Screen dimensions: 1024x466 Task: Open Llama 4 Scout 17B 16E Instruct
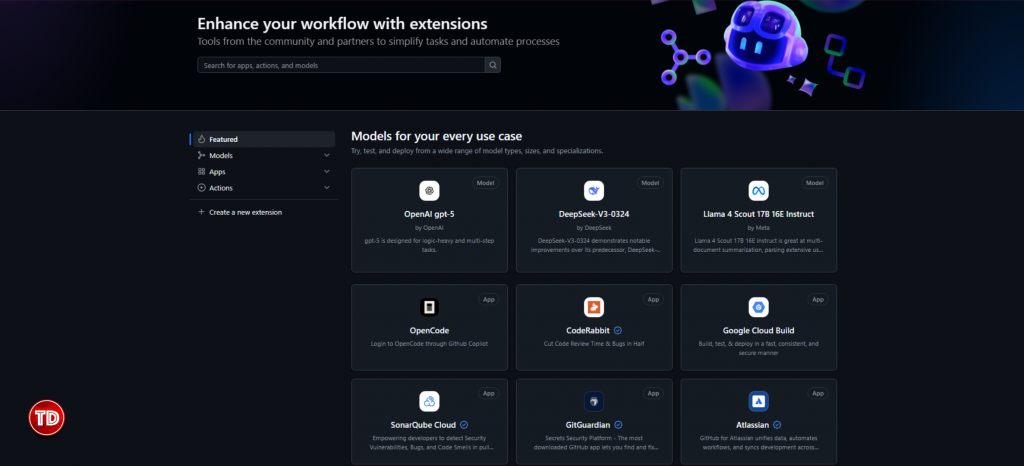758,214
